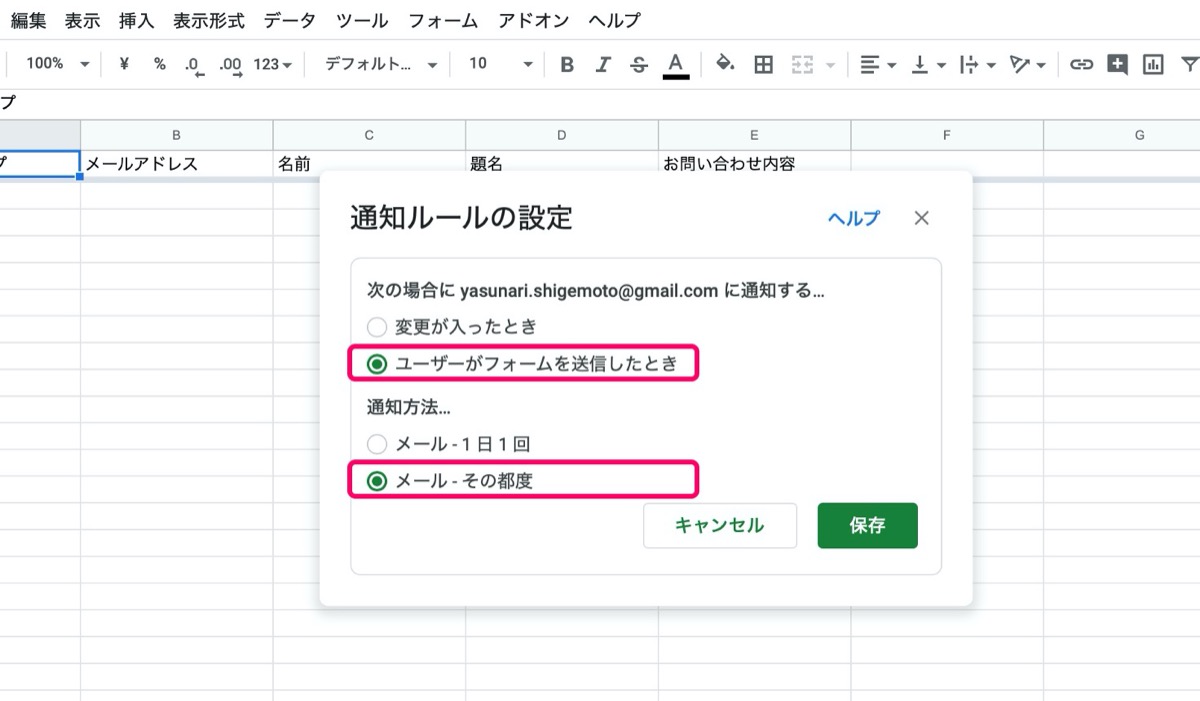This screenshot has width=1200, height=701.
Task: Decrease decimal places
Action: (x=194, y=65)
